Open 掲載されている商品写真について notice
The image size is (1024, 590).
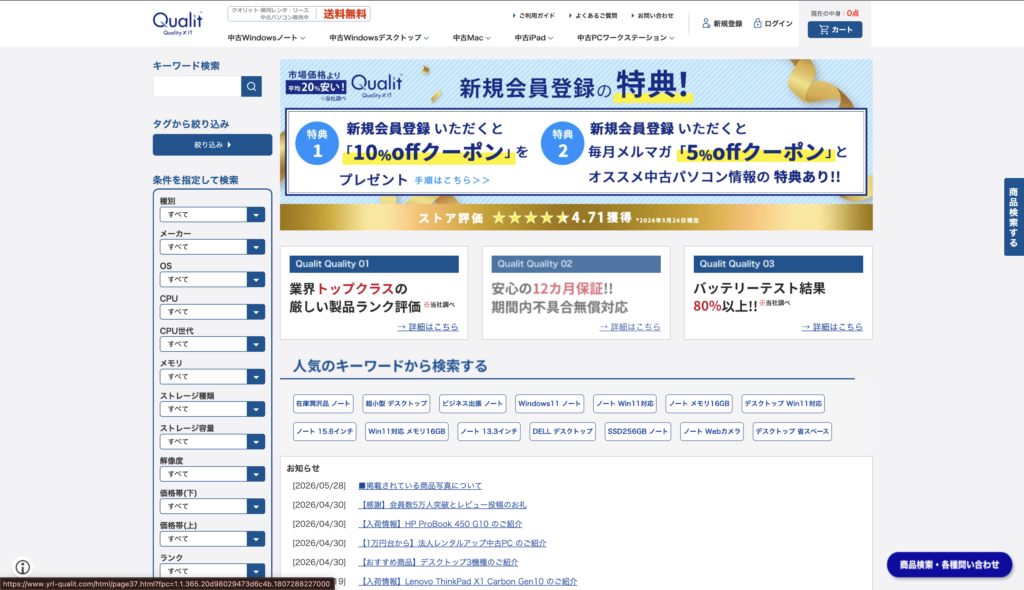tap(420, 486)
